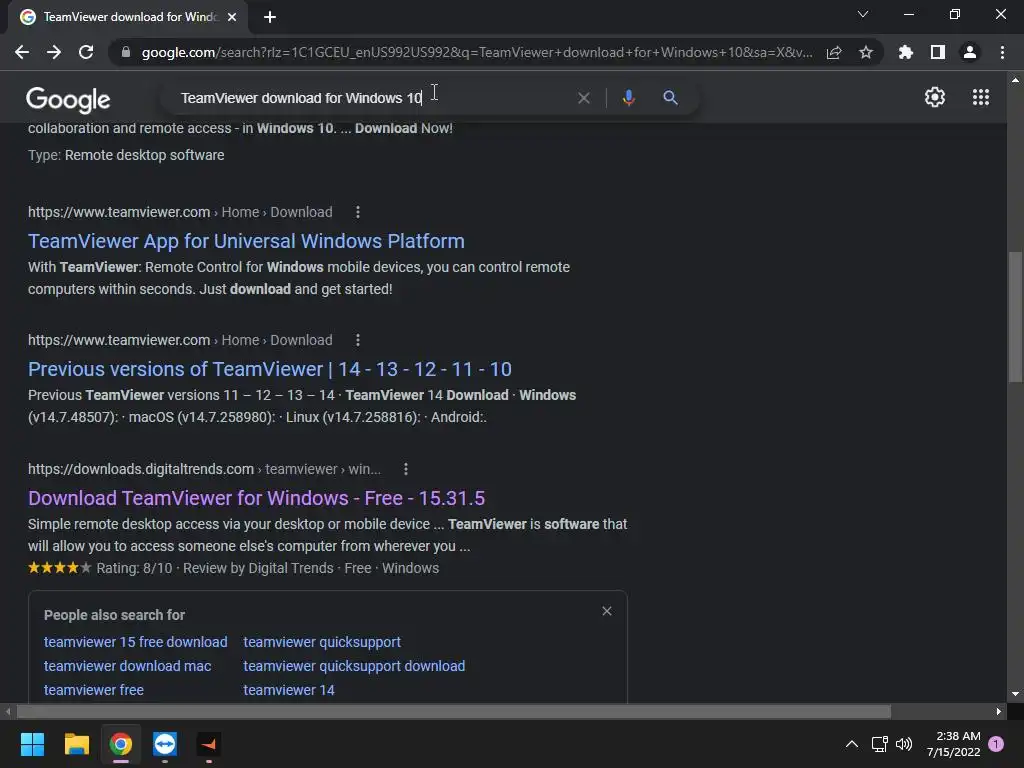This screenshot has height=768, width=1024.
Task: Open the Chrome side panel
Action: coord(938,52)
